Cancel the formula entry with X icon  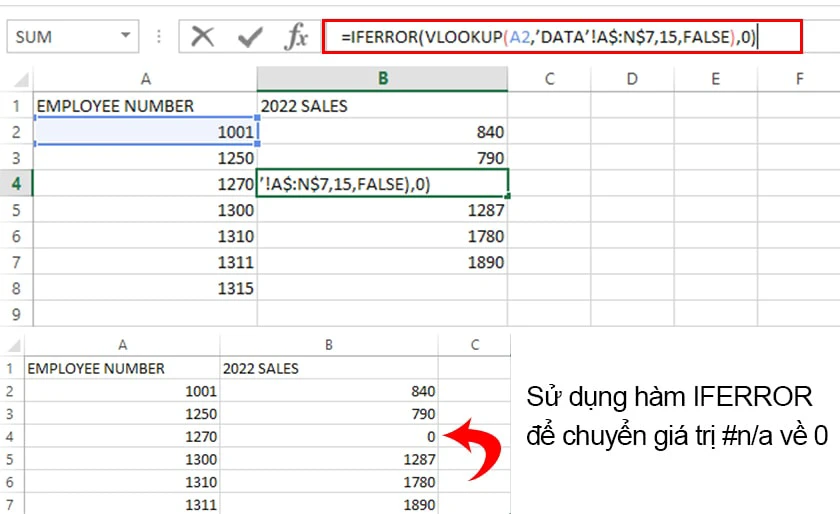pos(202,37)
